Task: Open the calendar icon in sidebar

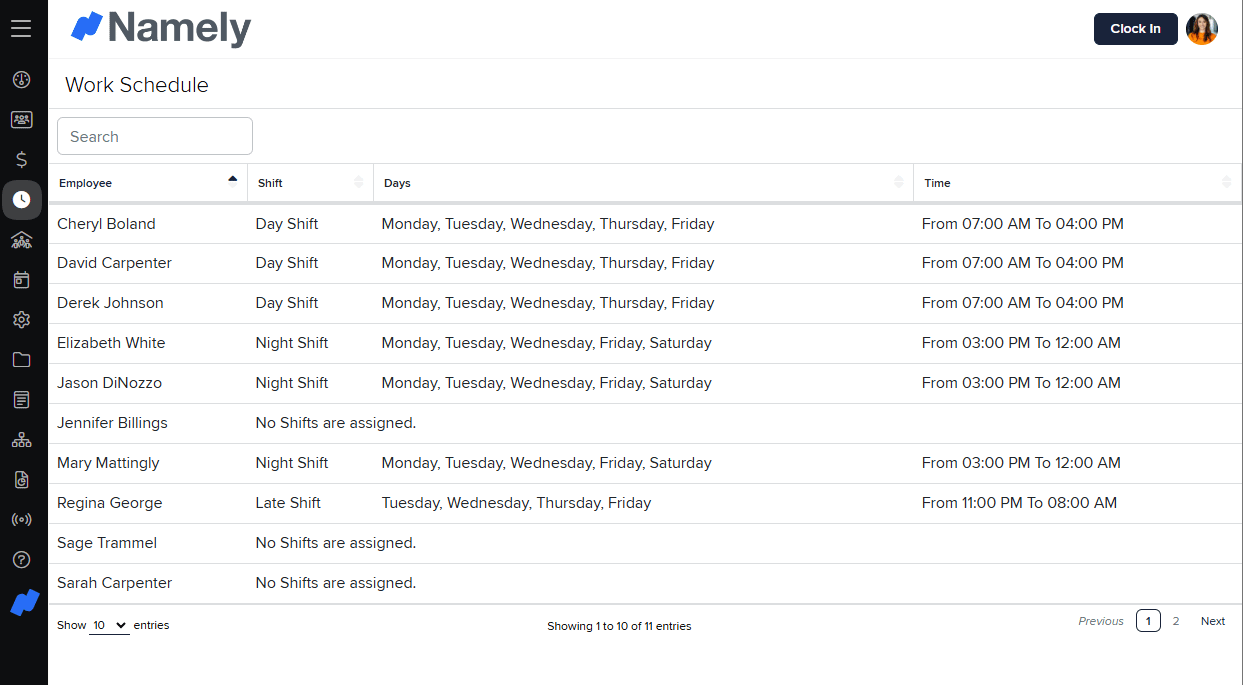Action: tap(21, 280)
